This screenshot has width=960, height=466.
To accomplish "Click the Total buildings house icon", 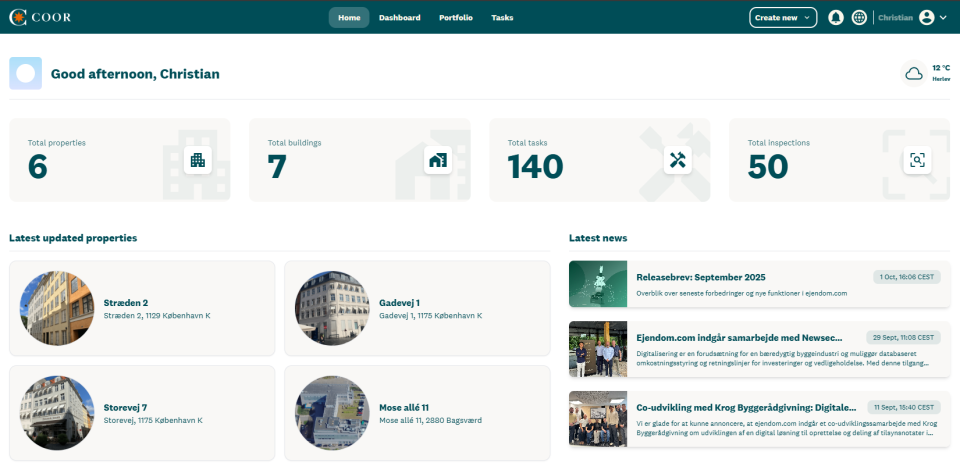I will (x=437, y=160).
